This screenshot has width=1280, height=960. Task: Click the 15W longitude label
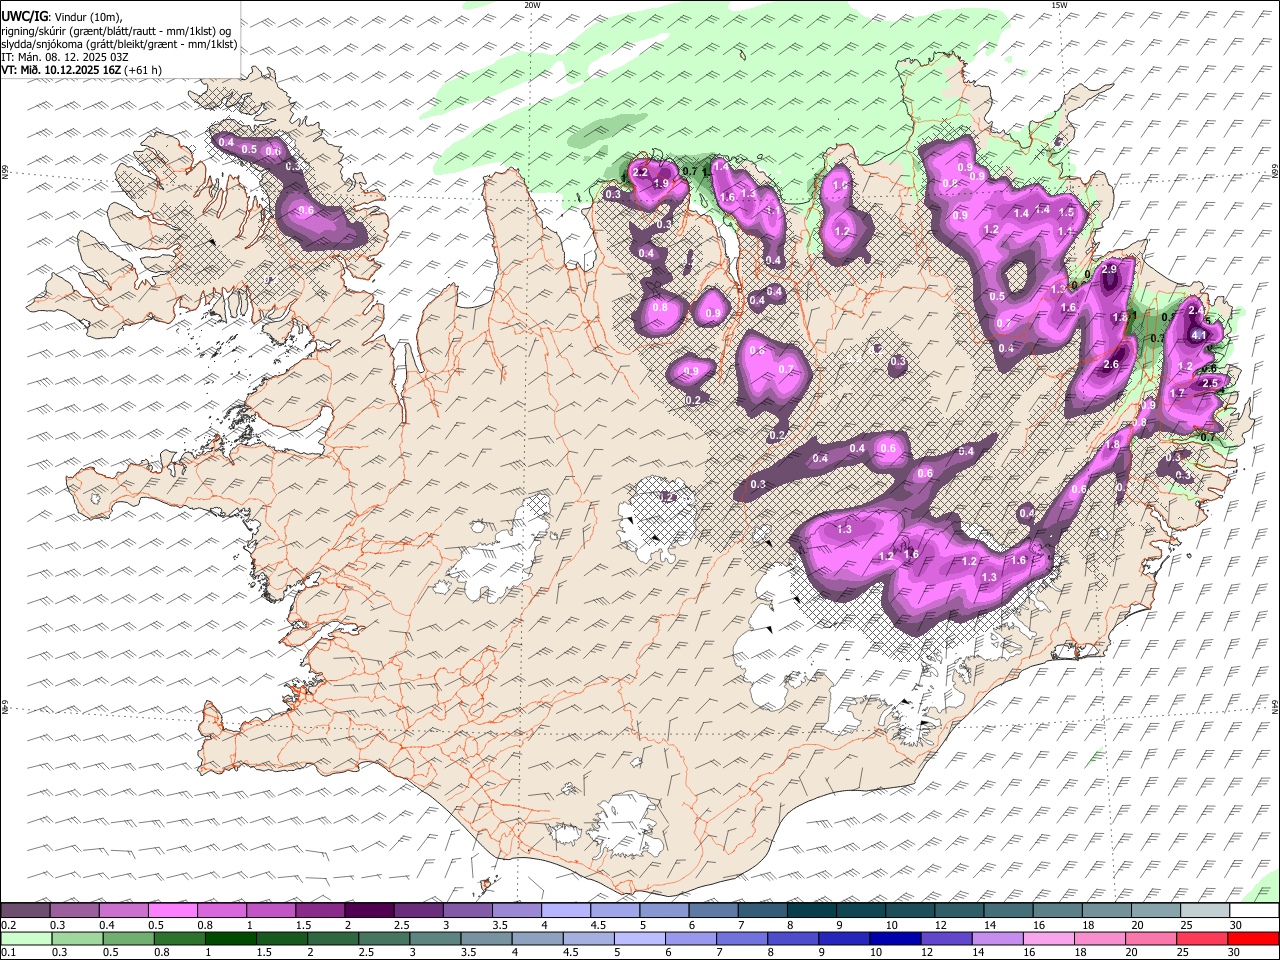1059,5
